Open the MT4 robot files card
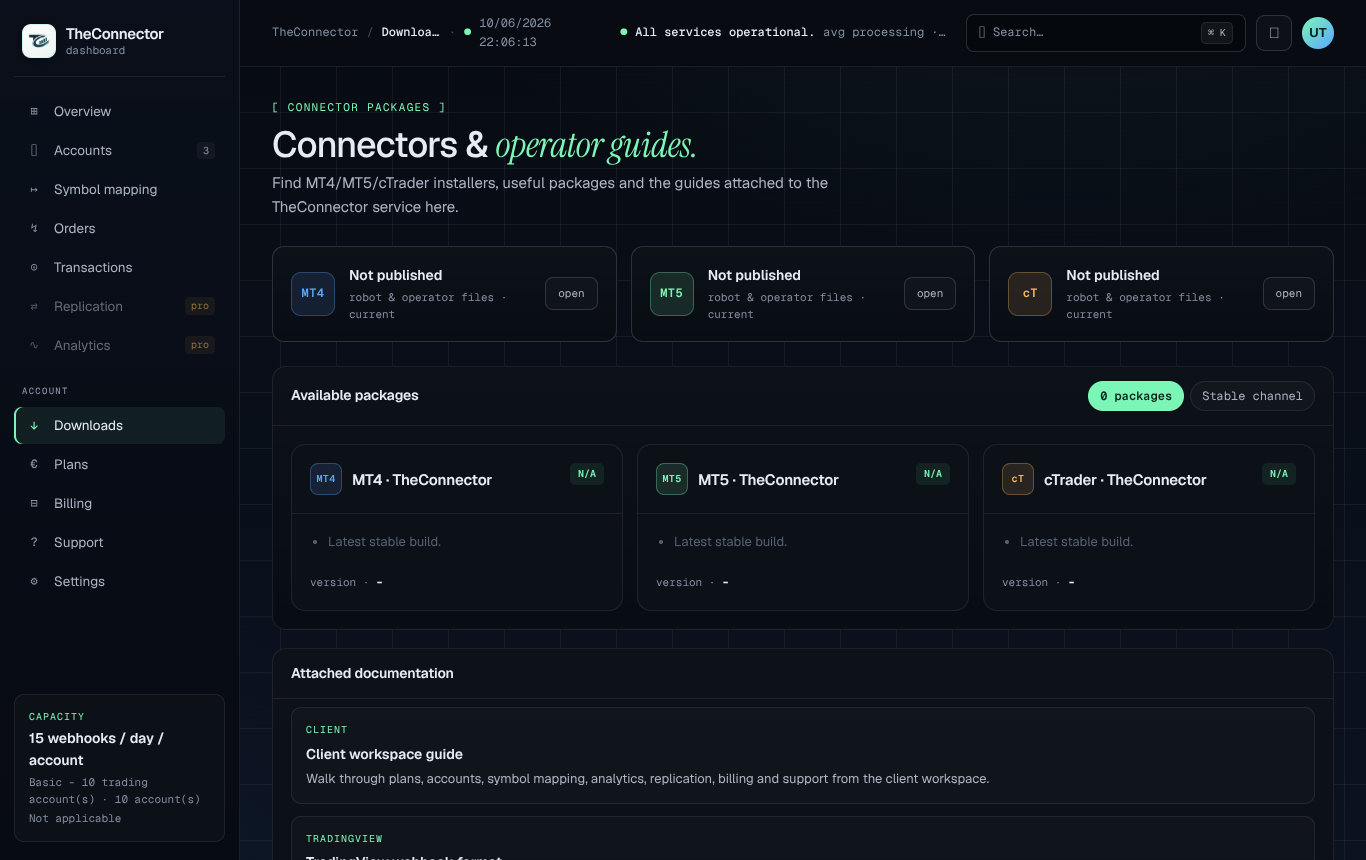Image resolution: width=1366 pixels, height=860 pixels. pos(571,293)
